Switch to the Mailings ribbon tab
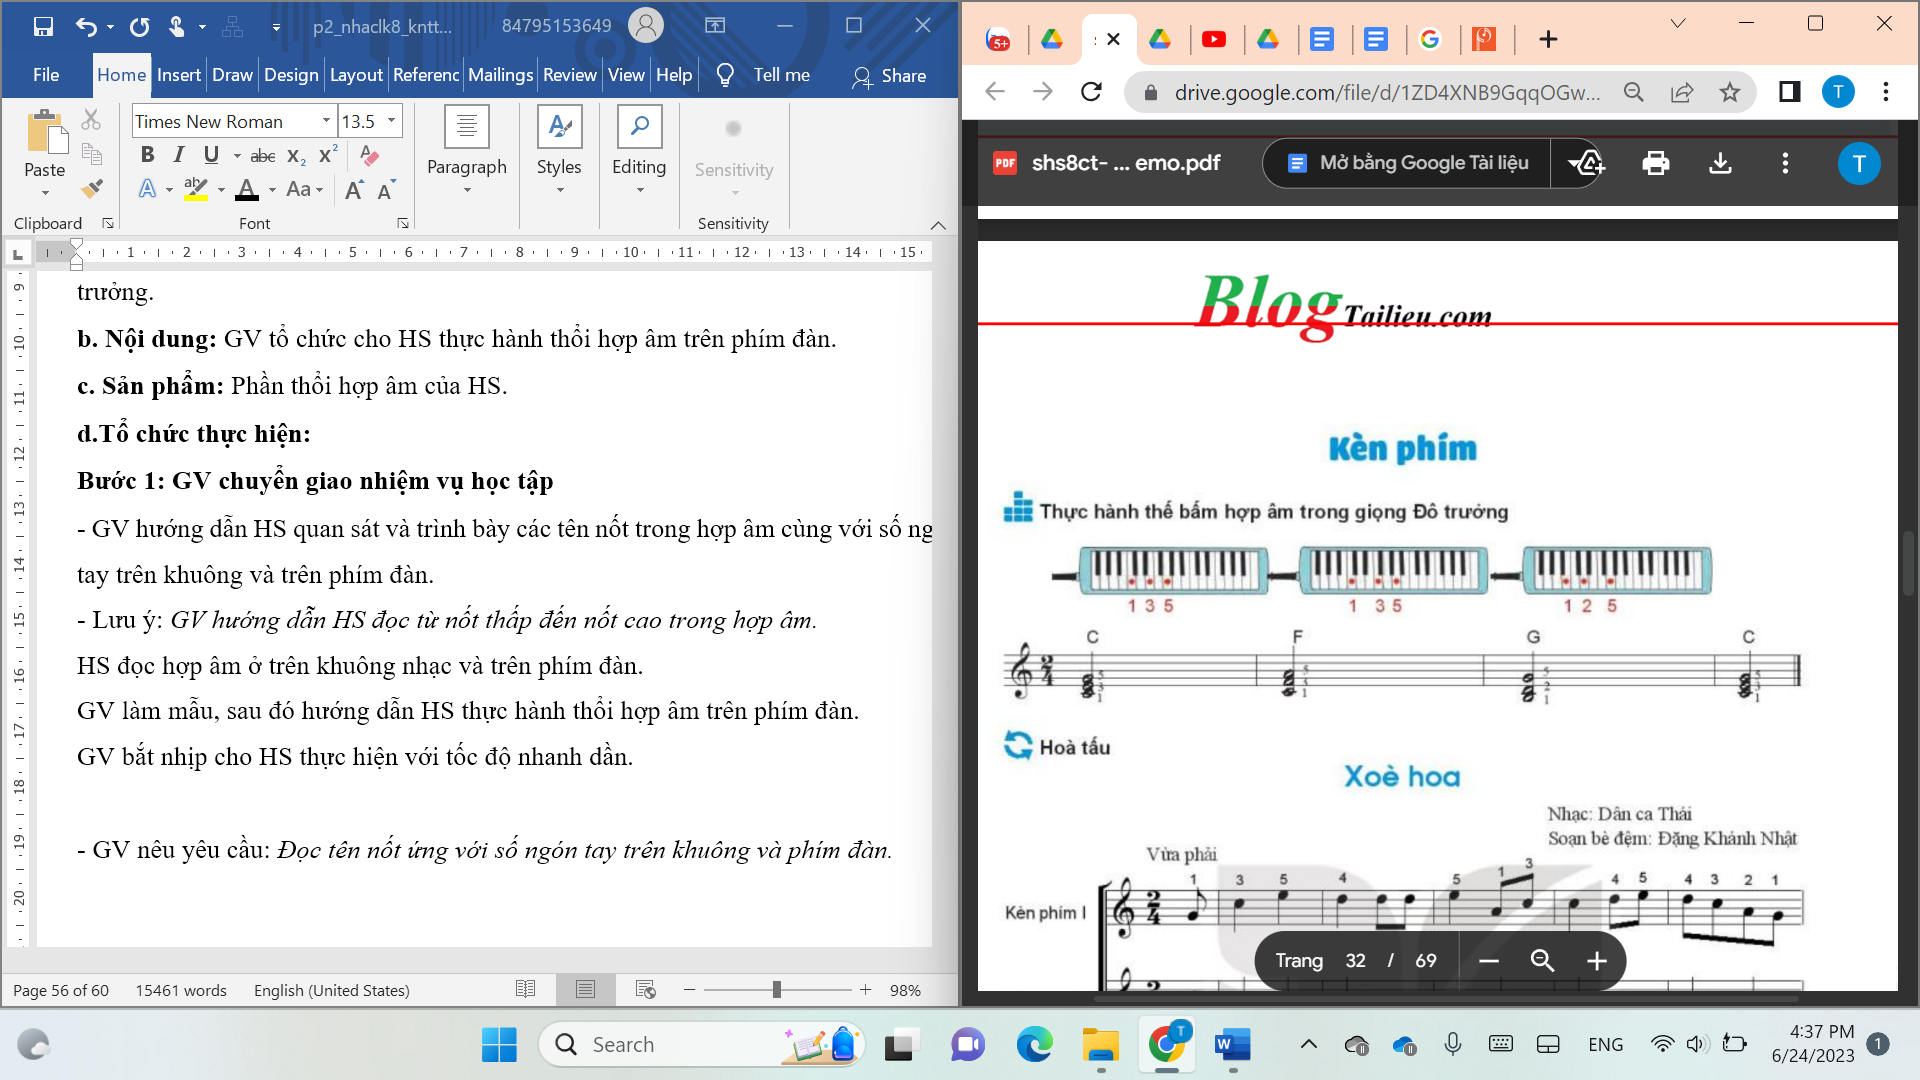 tap(500, 75)
